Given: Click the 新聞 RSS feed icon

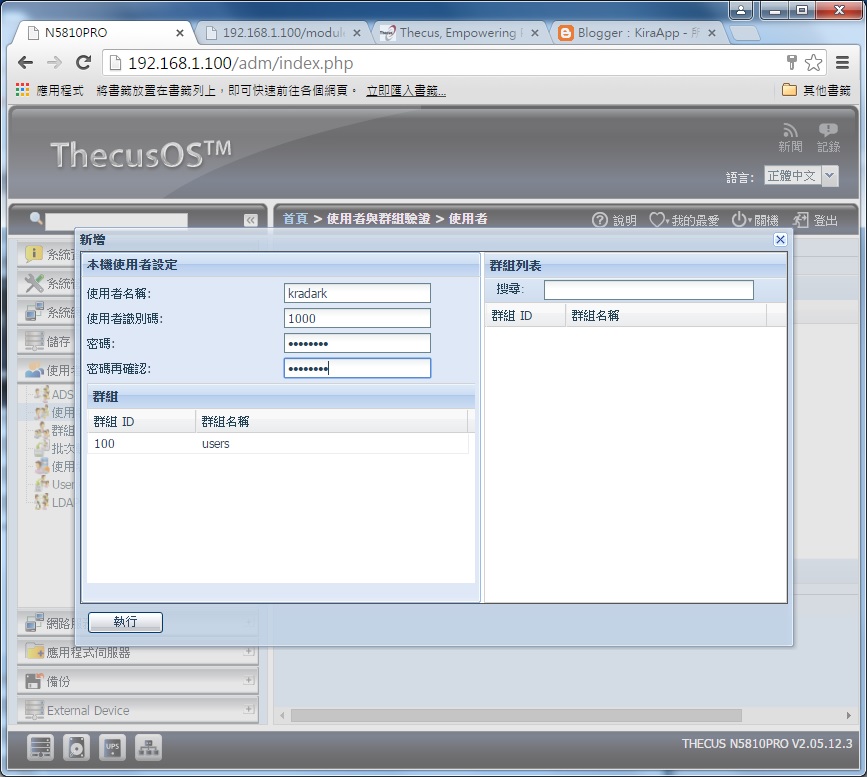Looking at the screenshot, I should click(790, 131).
